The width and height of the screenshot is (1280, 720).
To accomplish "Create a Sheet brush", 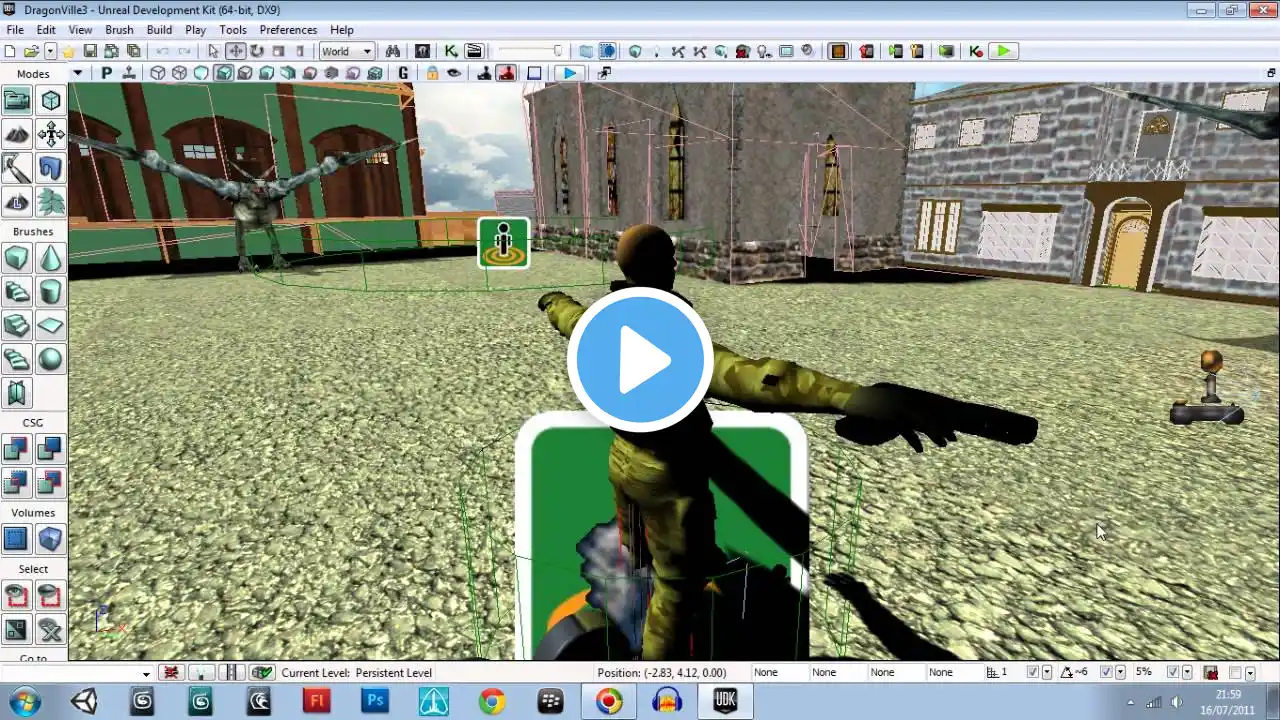I will tap(50, 325).
